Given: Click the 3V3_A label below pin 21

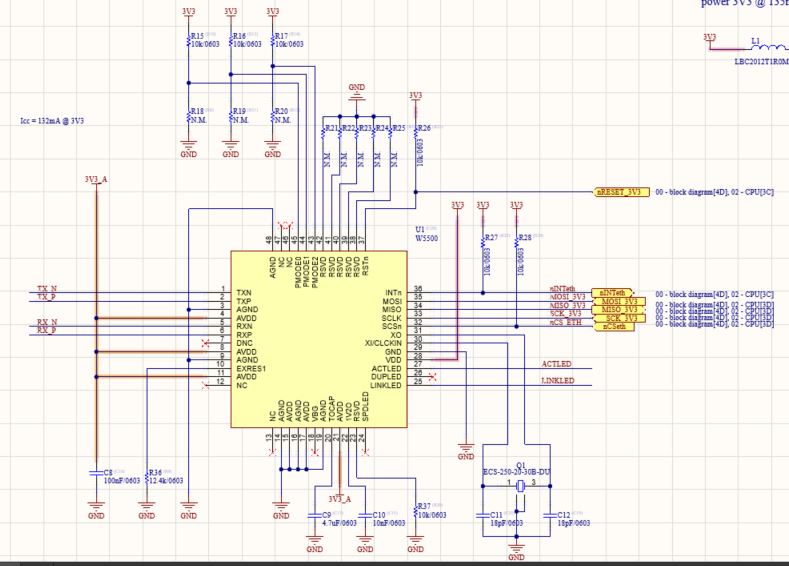Looking at the screenshot, I should point(340,499).
